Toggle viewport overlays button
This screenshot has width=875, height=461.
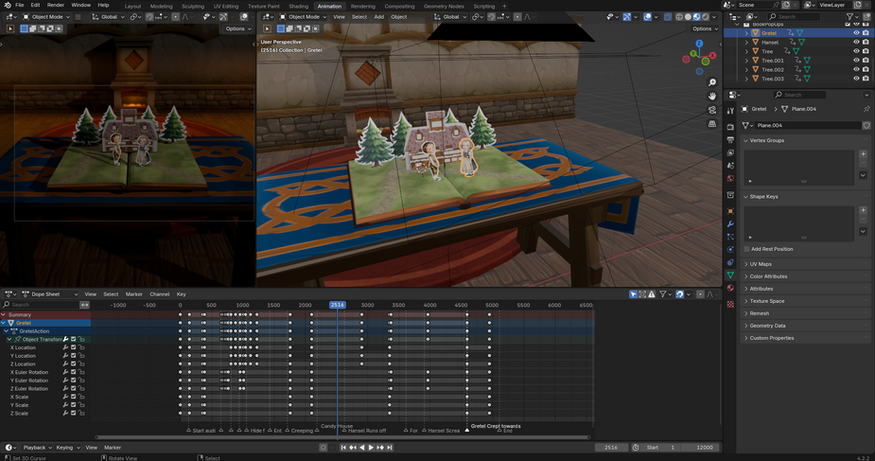click(647, 17)
